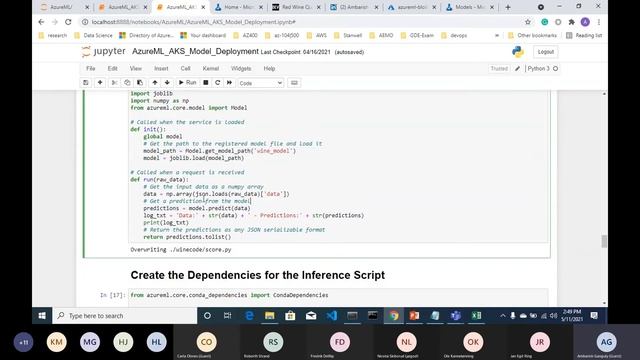Open the Cell menu
640x360 pixels.
point(185,69)
